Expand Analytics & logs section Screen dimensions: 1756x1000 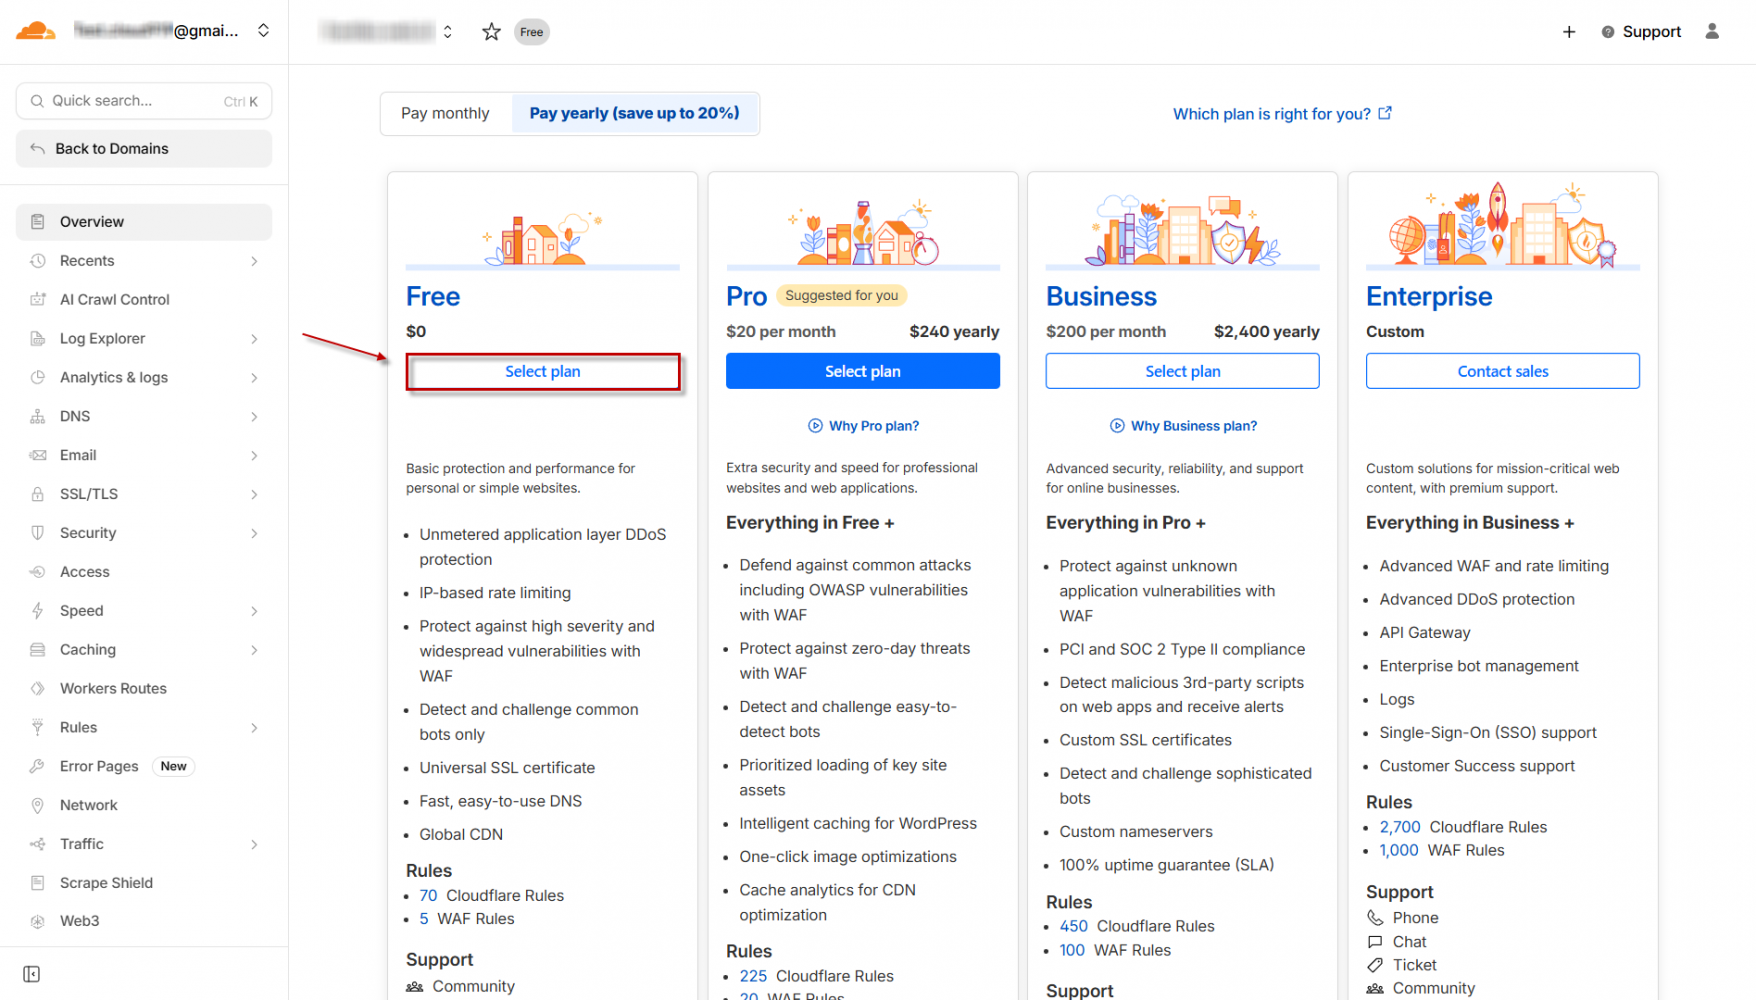point(254,378)
